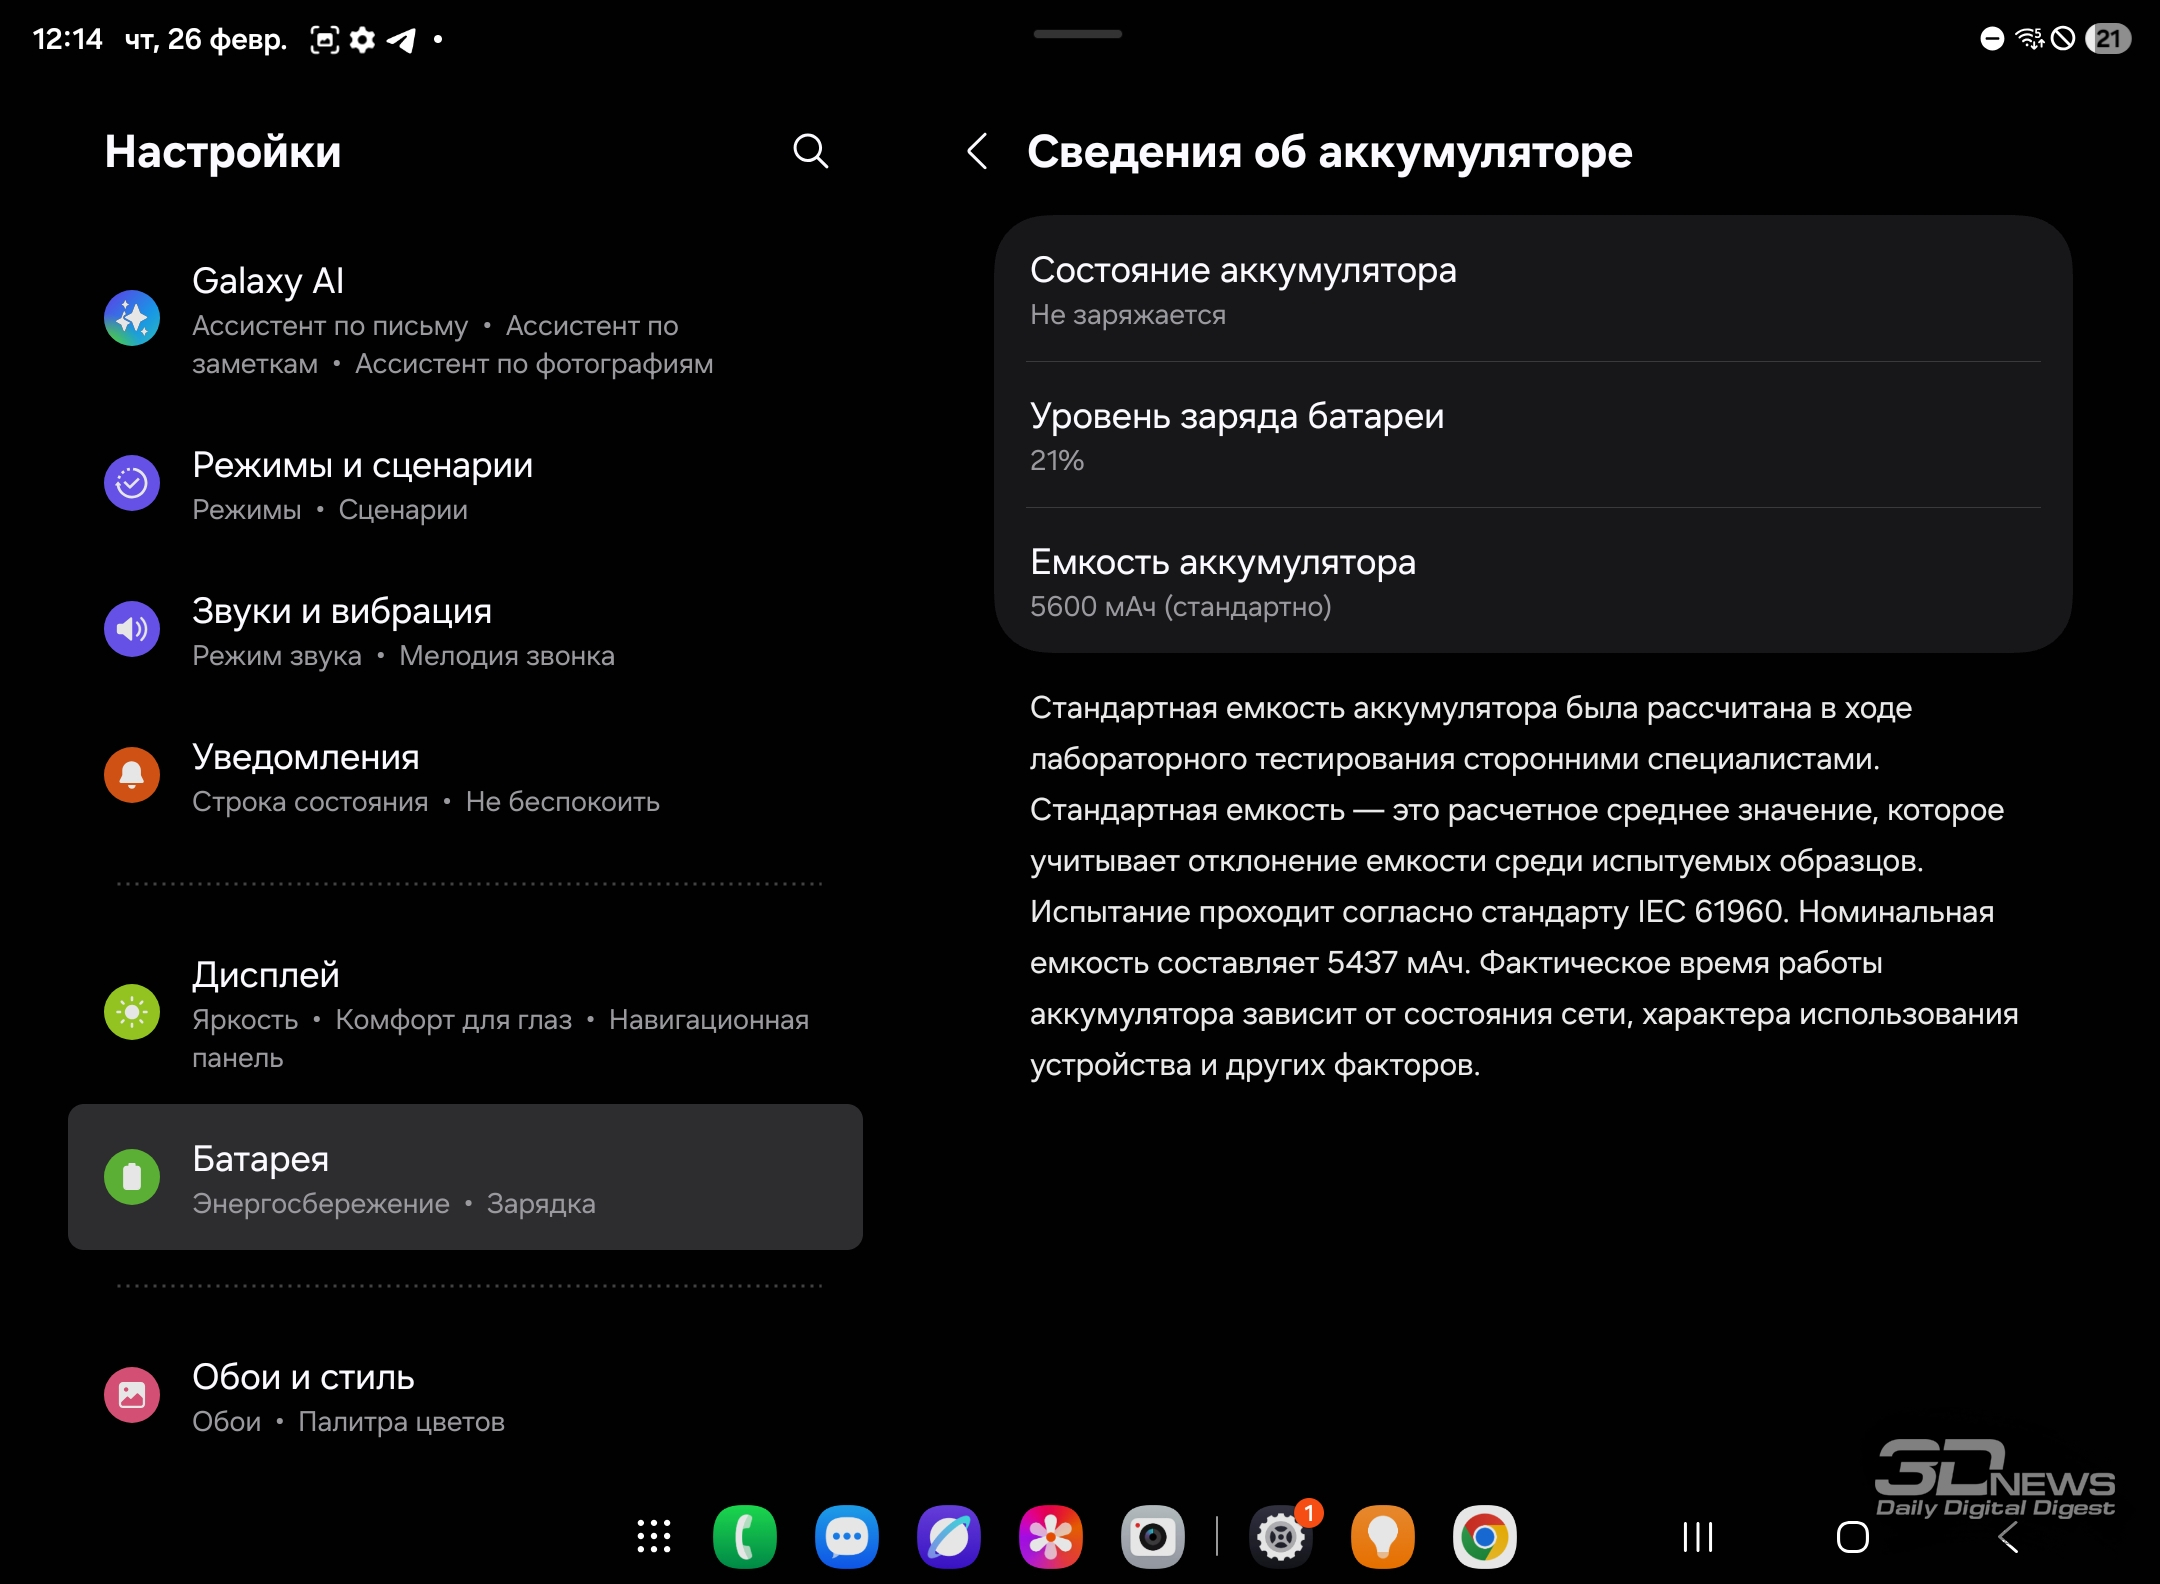The width and height of the screenshot is (2160, 1584).
Task: Launch Chrome browser from taskbar
Action: (x=1485, y=1537)
